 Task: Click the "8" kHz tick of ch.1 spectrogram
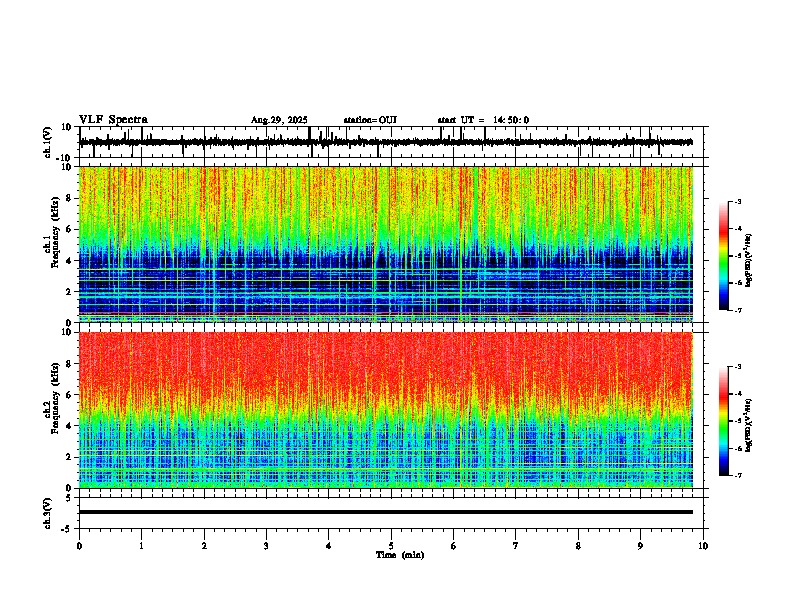[x=70, y=198]
